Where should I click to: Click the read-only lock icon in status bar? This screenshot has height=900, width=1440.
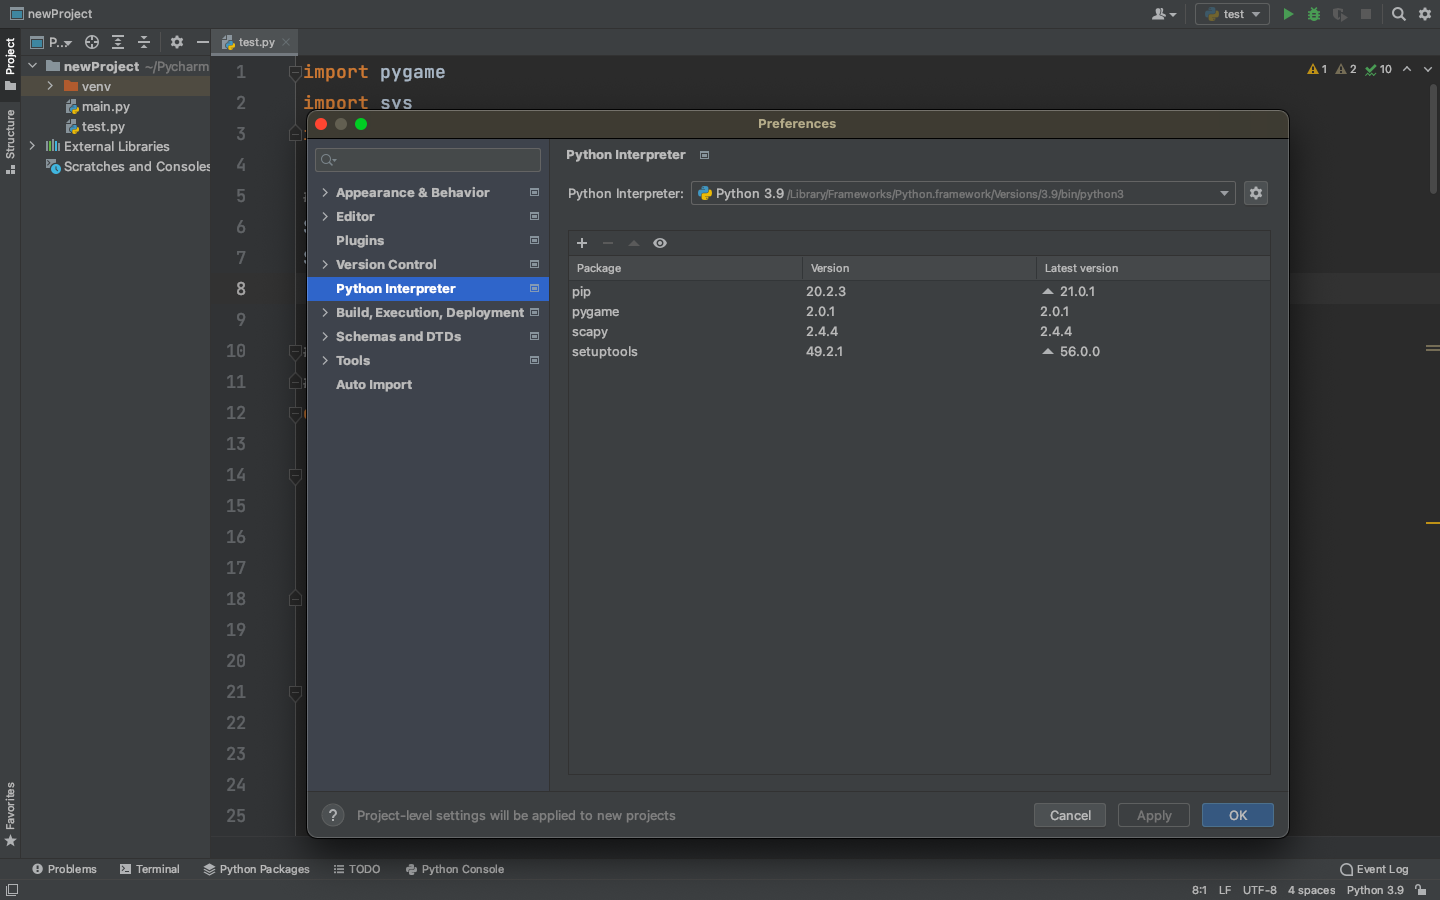[x=1421, y=890]
